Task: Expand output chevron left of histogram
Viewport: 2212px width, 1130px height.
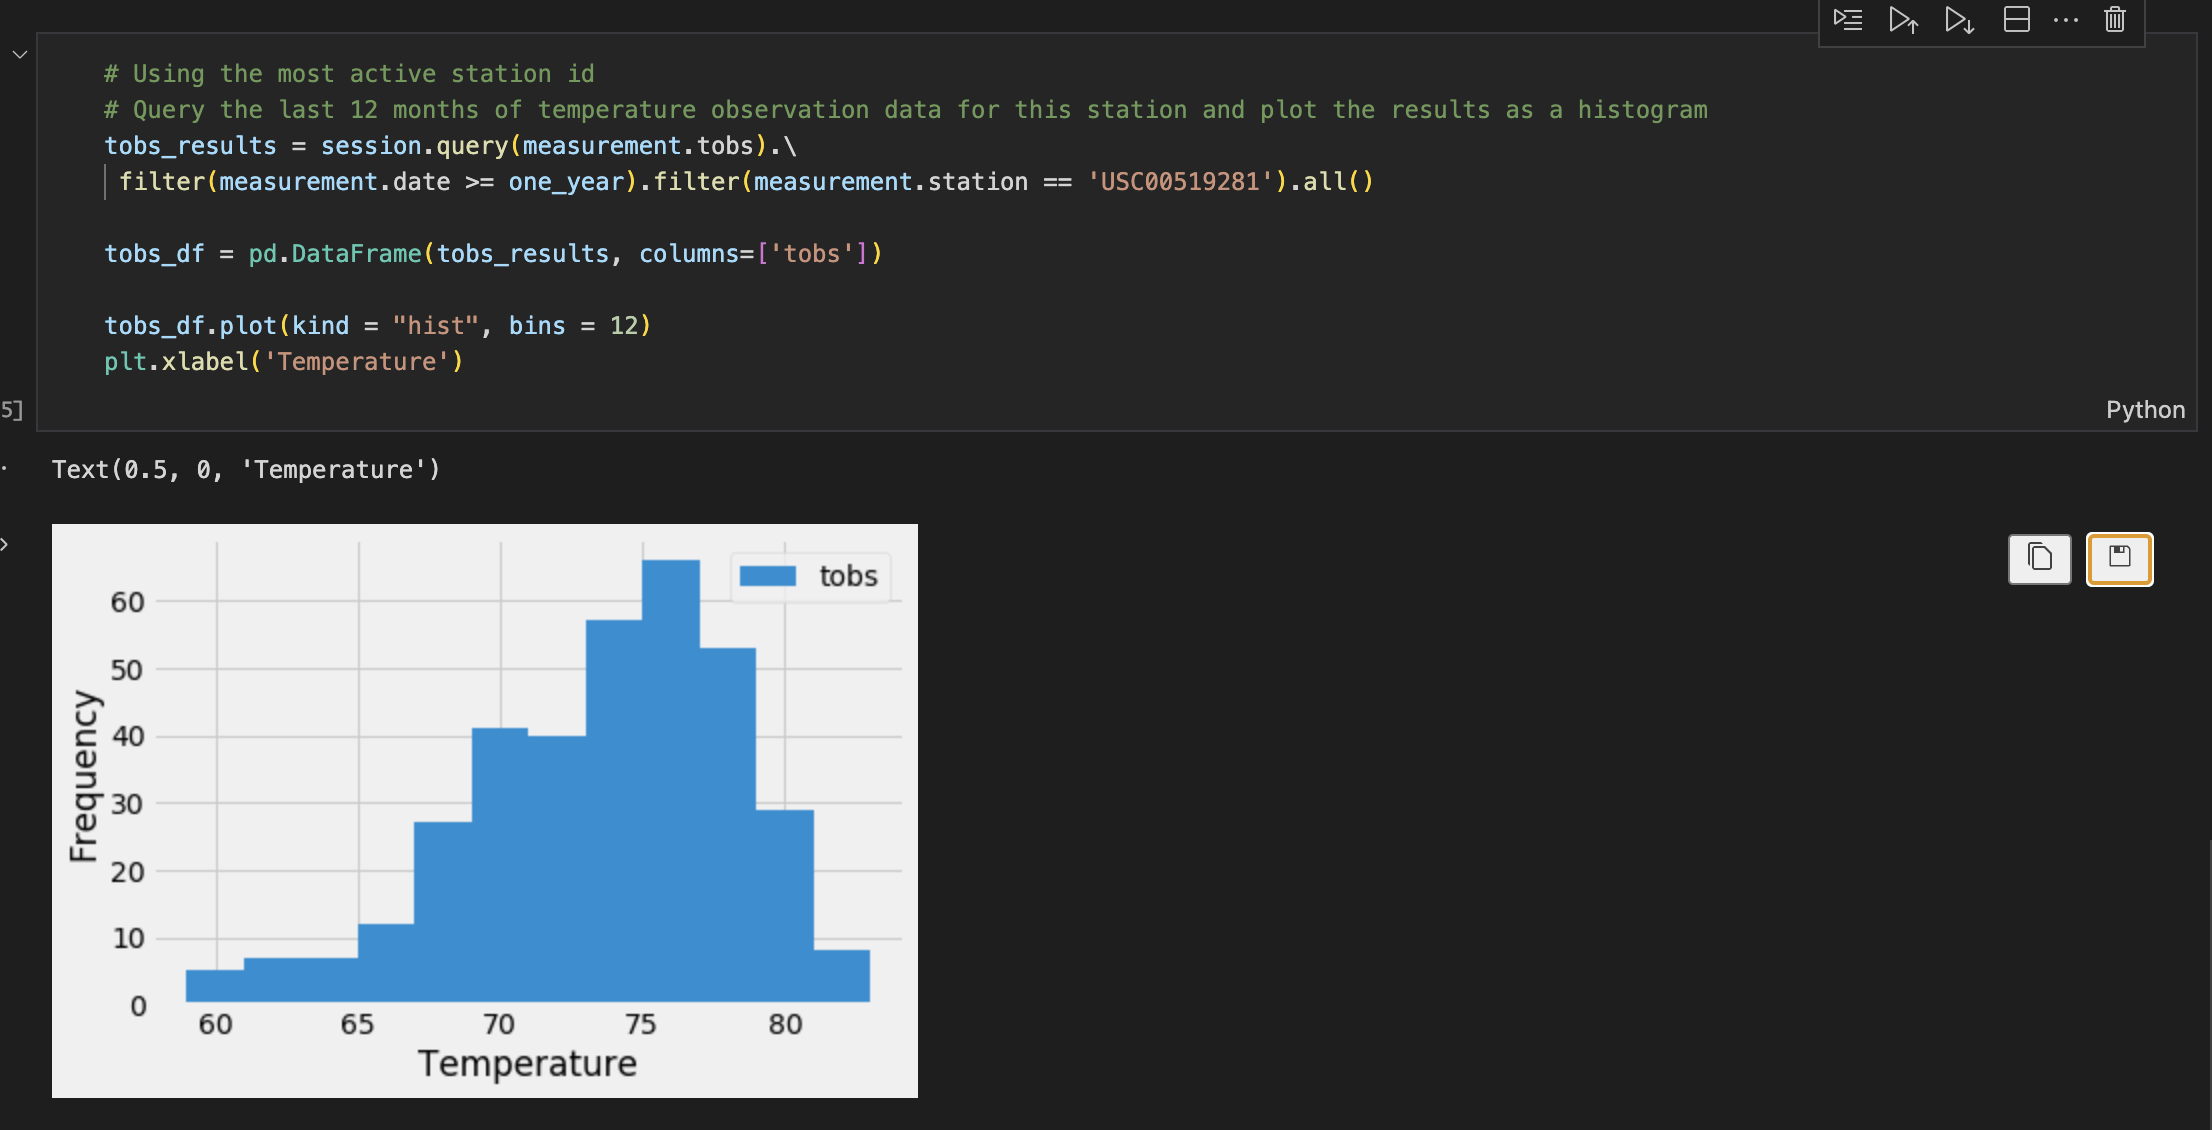Action: tap(5, 545)
